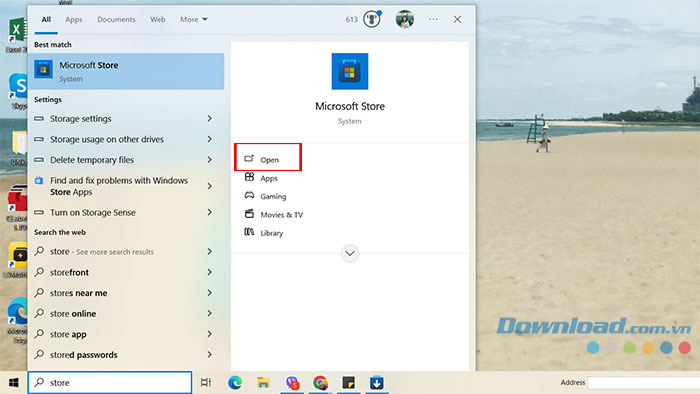Expand the 'store online' suggestion arrow

[209, 313]
